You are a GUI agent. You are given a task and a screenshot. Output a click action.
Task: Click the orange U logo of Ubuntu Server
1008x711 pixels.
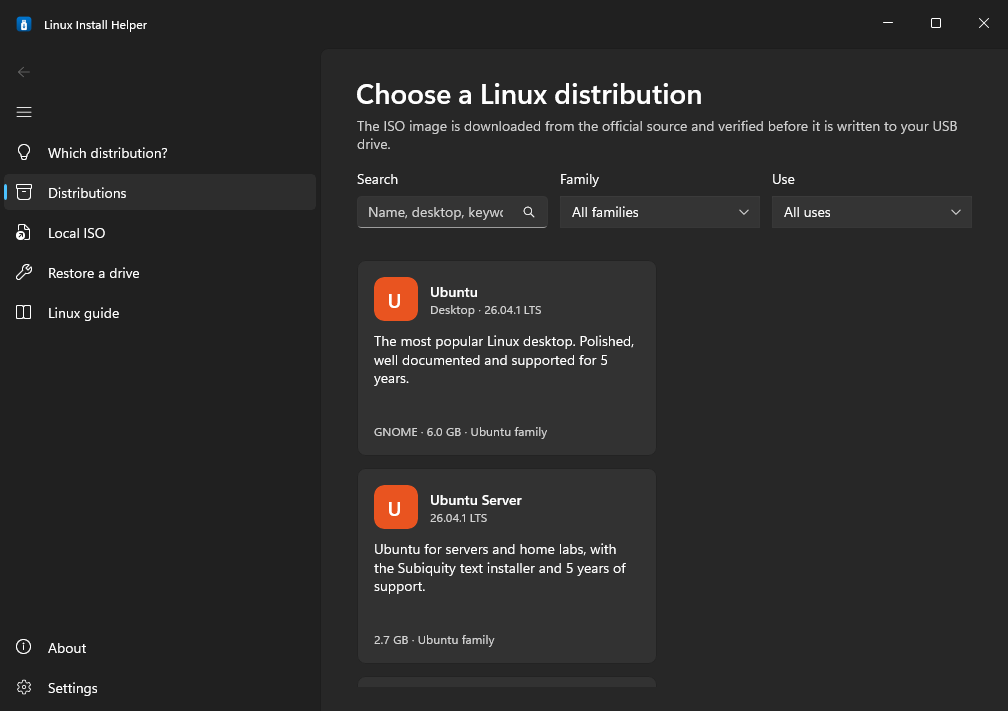(395, 507)
